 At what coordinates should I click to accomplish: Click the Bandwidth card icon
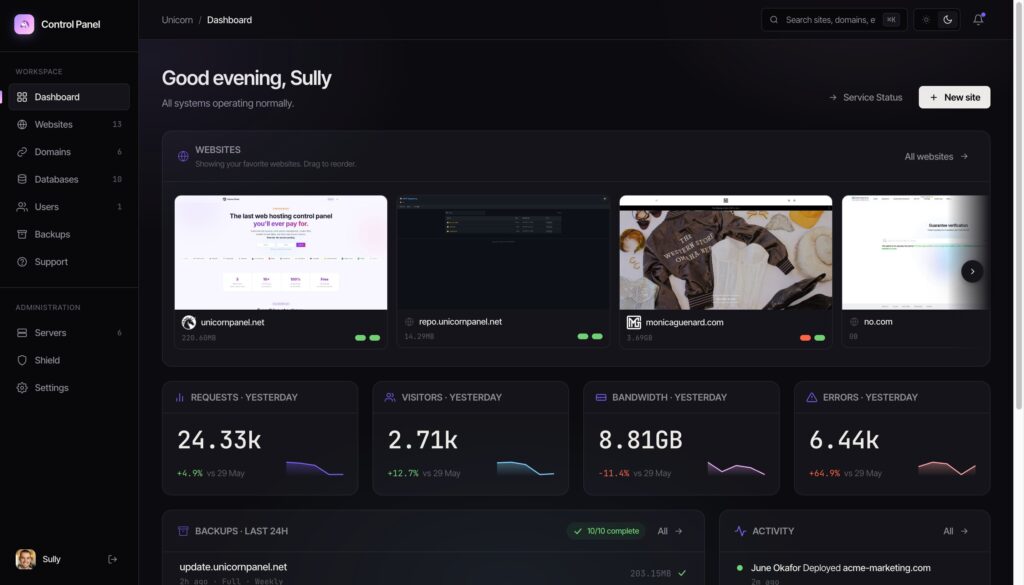(x=601, y=397)
